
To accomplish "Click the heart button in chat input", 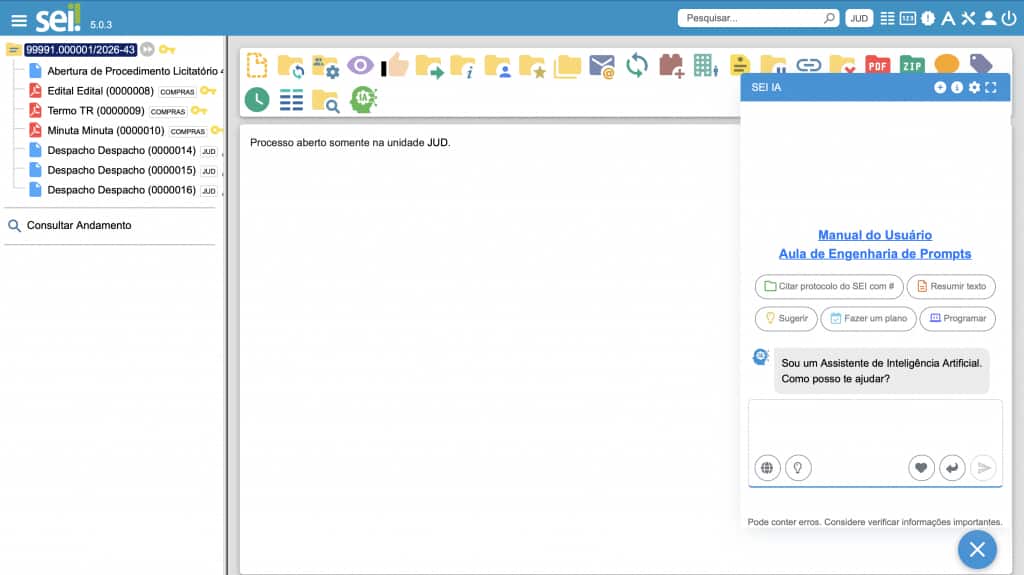I will [921, 468].
